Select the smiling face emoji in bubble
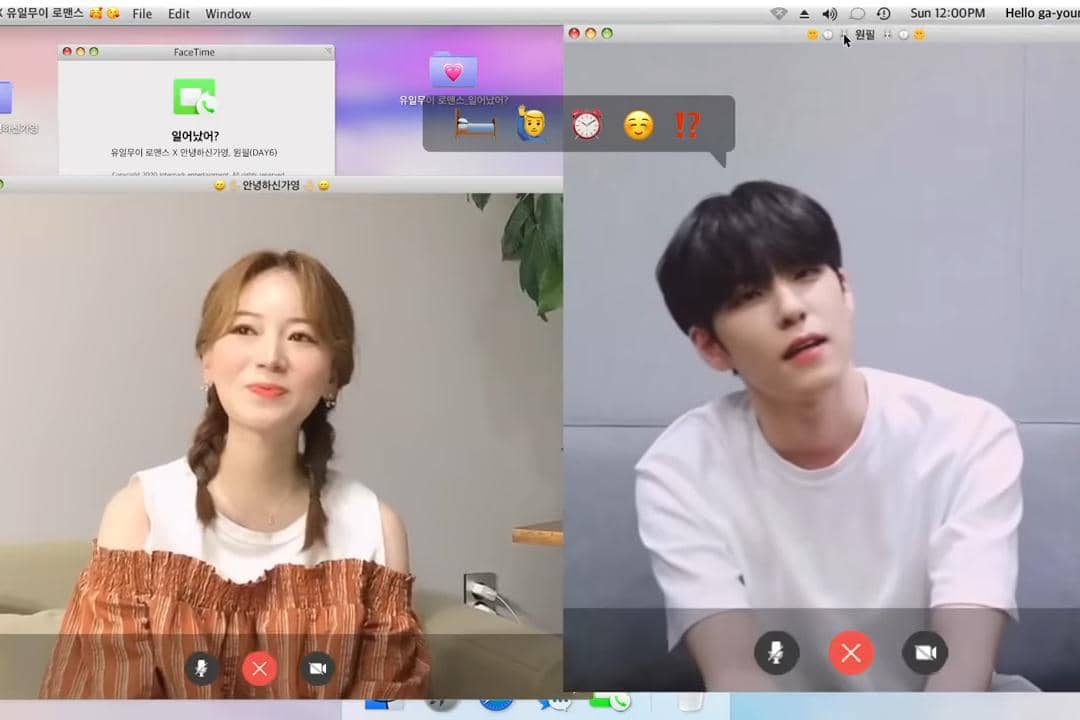The height and width of the screenshot is (720, 1080). [638, 125]
